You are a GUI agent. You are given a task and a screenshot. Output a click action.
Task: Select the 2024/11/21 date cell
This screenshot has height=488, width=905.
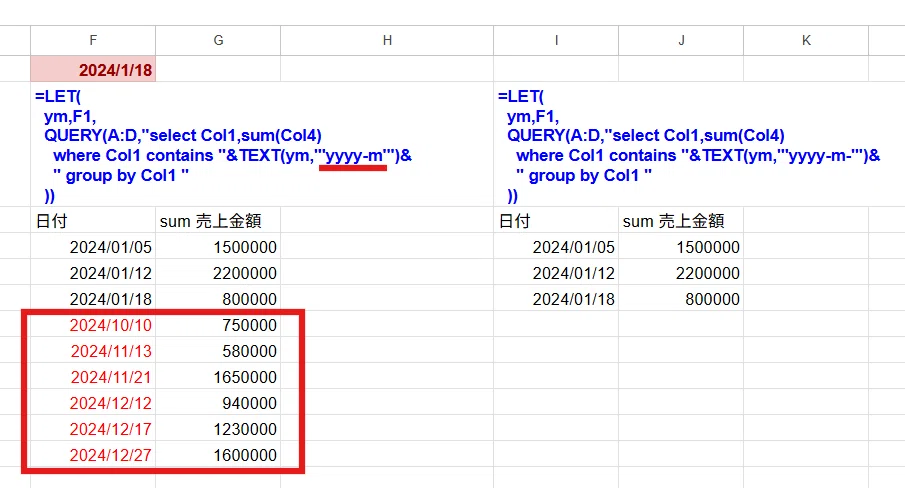[x=93, y=377]
